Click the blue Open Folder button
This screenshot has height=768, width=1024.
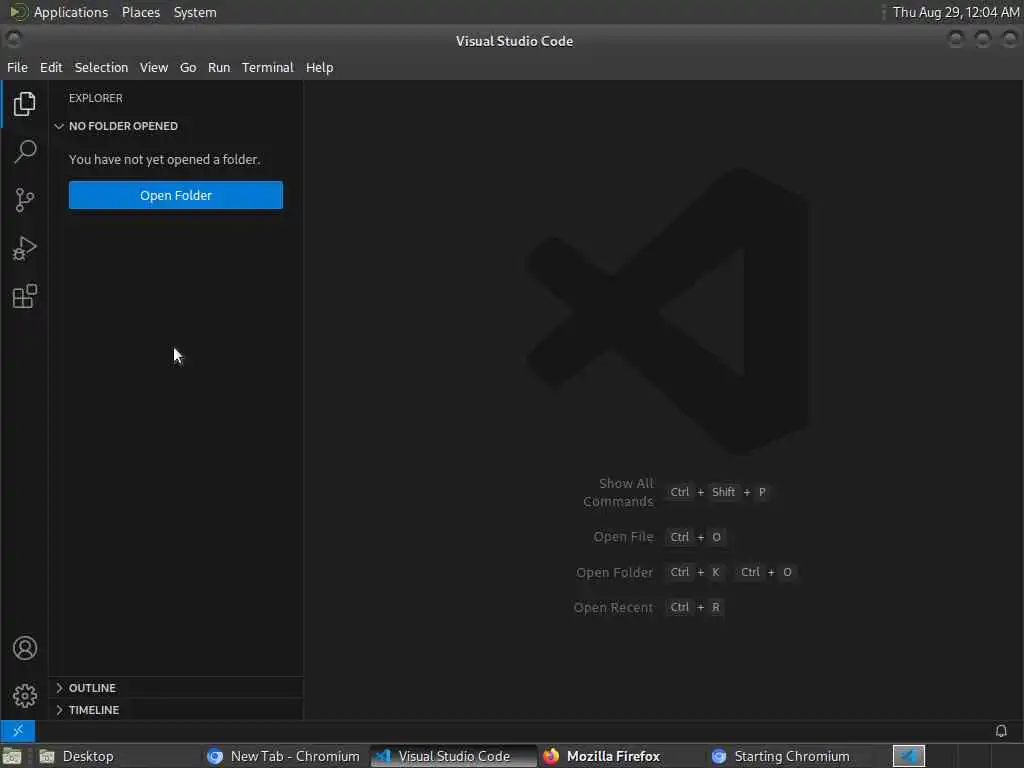(176, 195)
